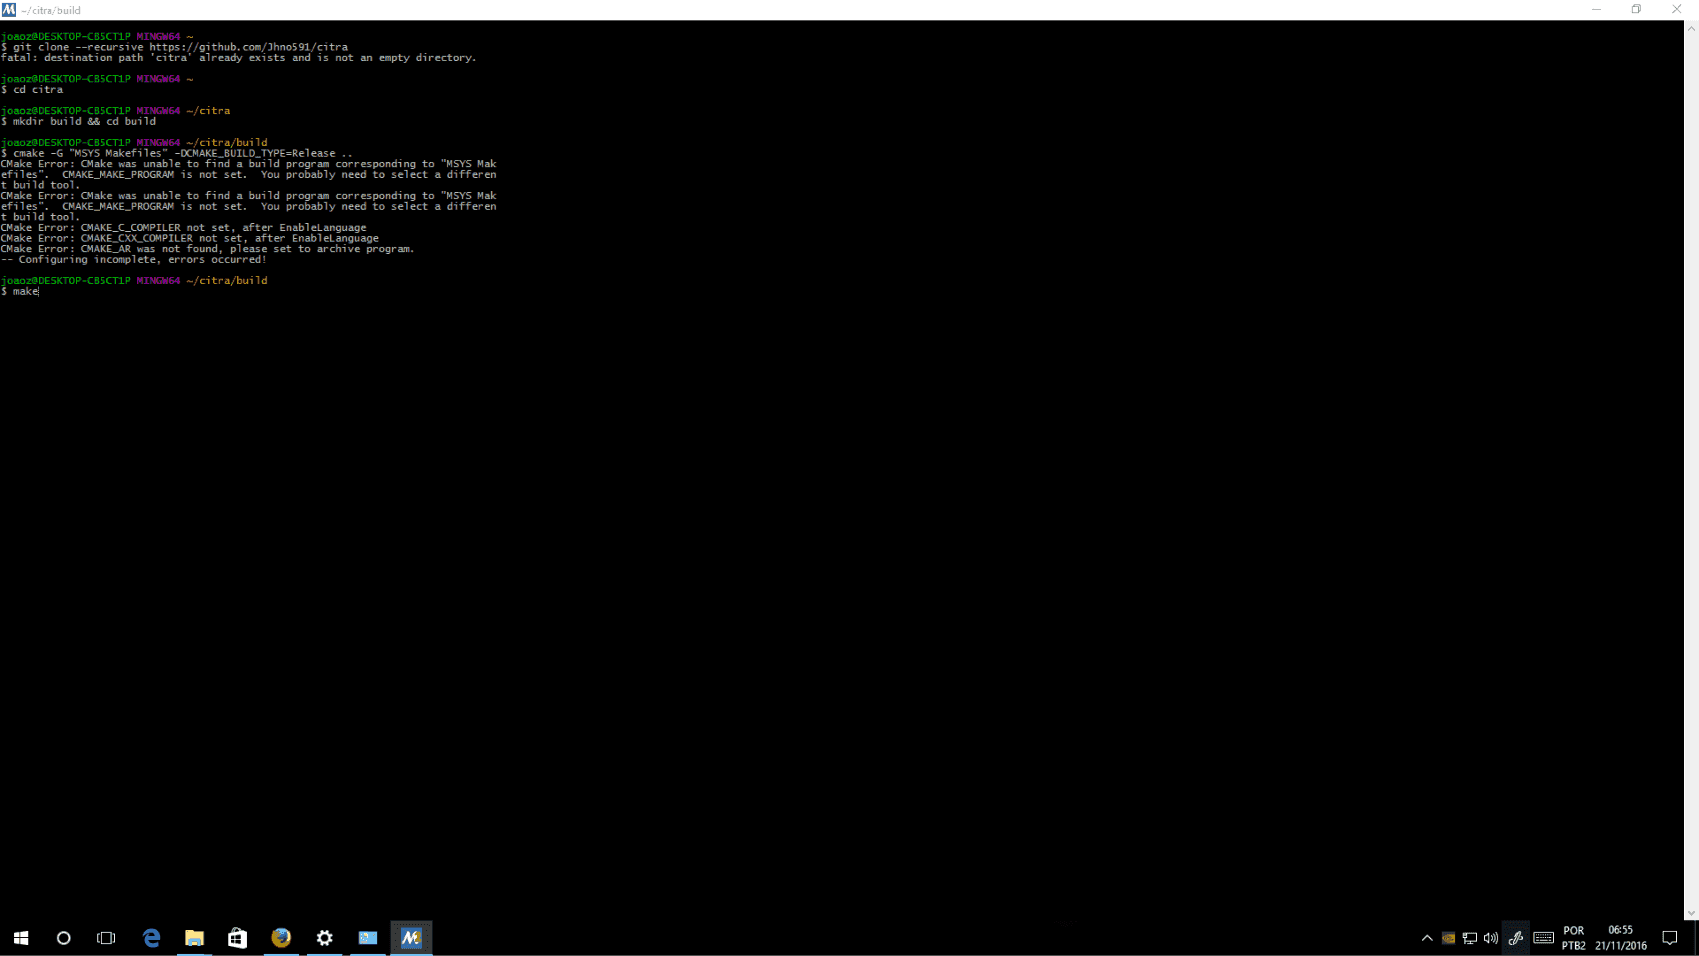1699x956 pixels.
Task: Open the volume control speaker icon
Action: (x=1491, y=938)
